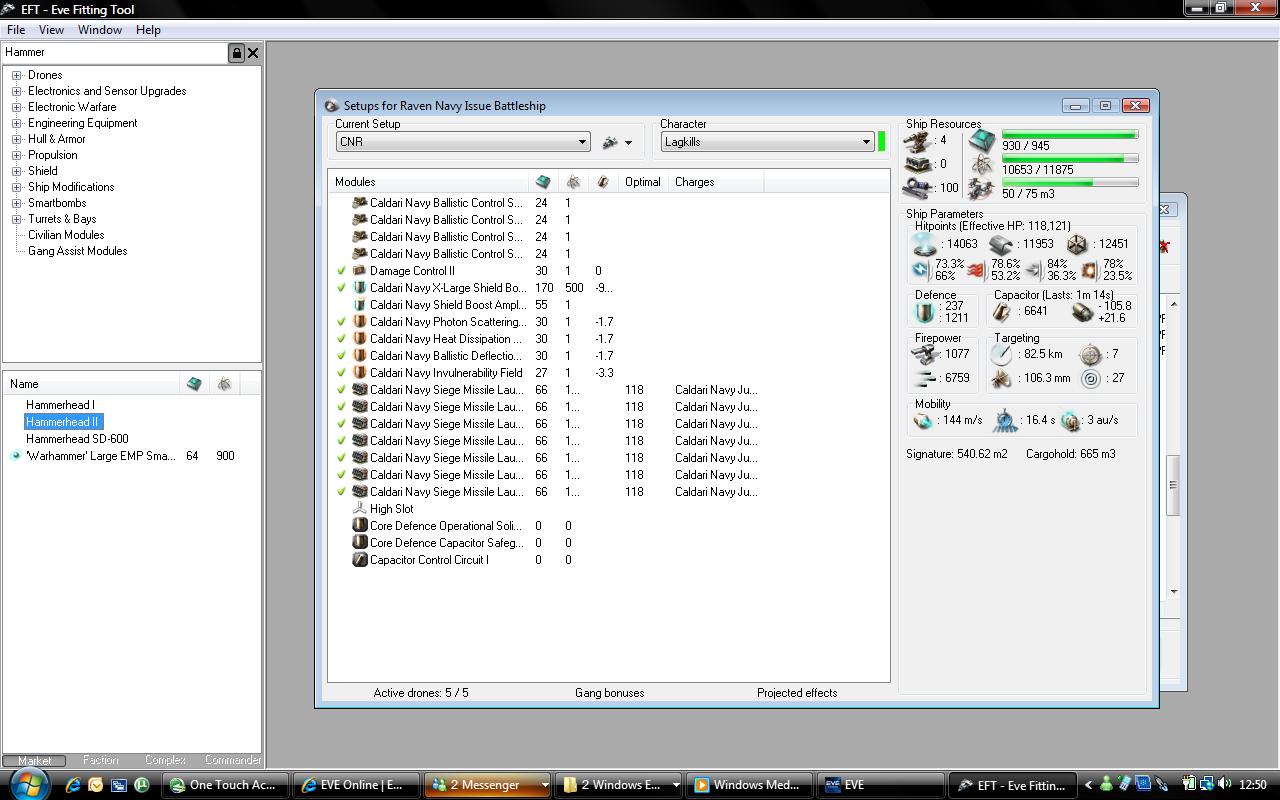1280x800 pixels.
Task: Expand the Hull & Armor category
Action: [16, 139]
